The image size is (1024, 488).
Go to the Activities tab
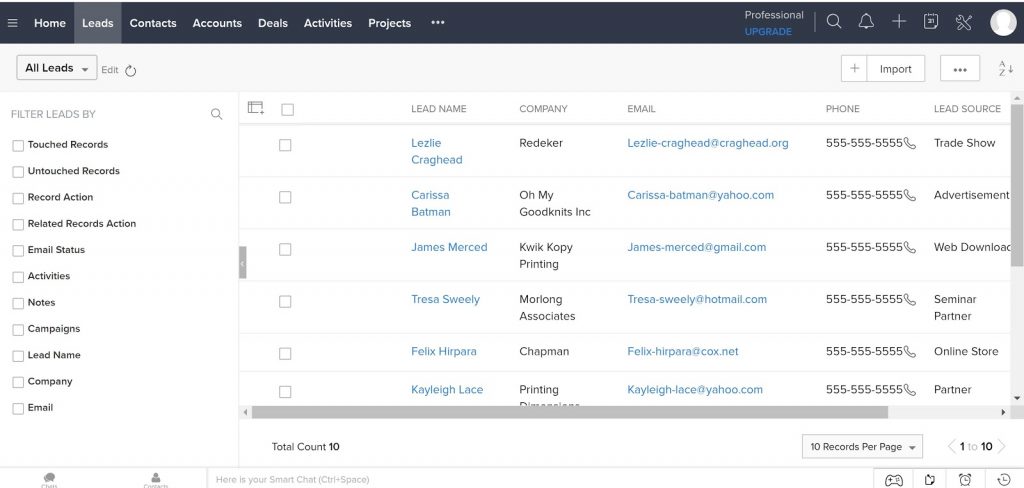[x=328, y=23]
